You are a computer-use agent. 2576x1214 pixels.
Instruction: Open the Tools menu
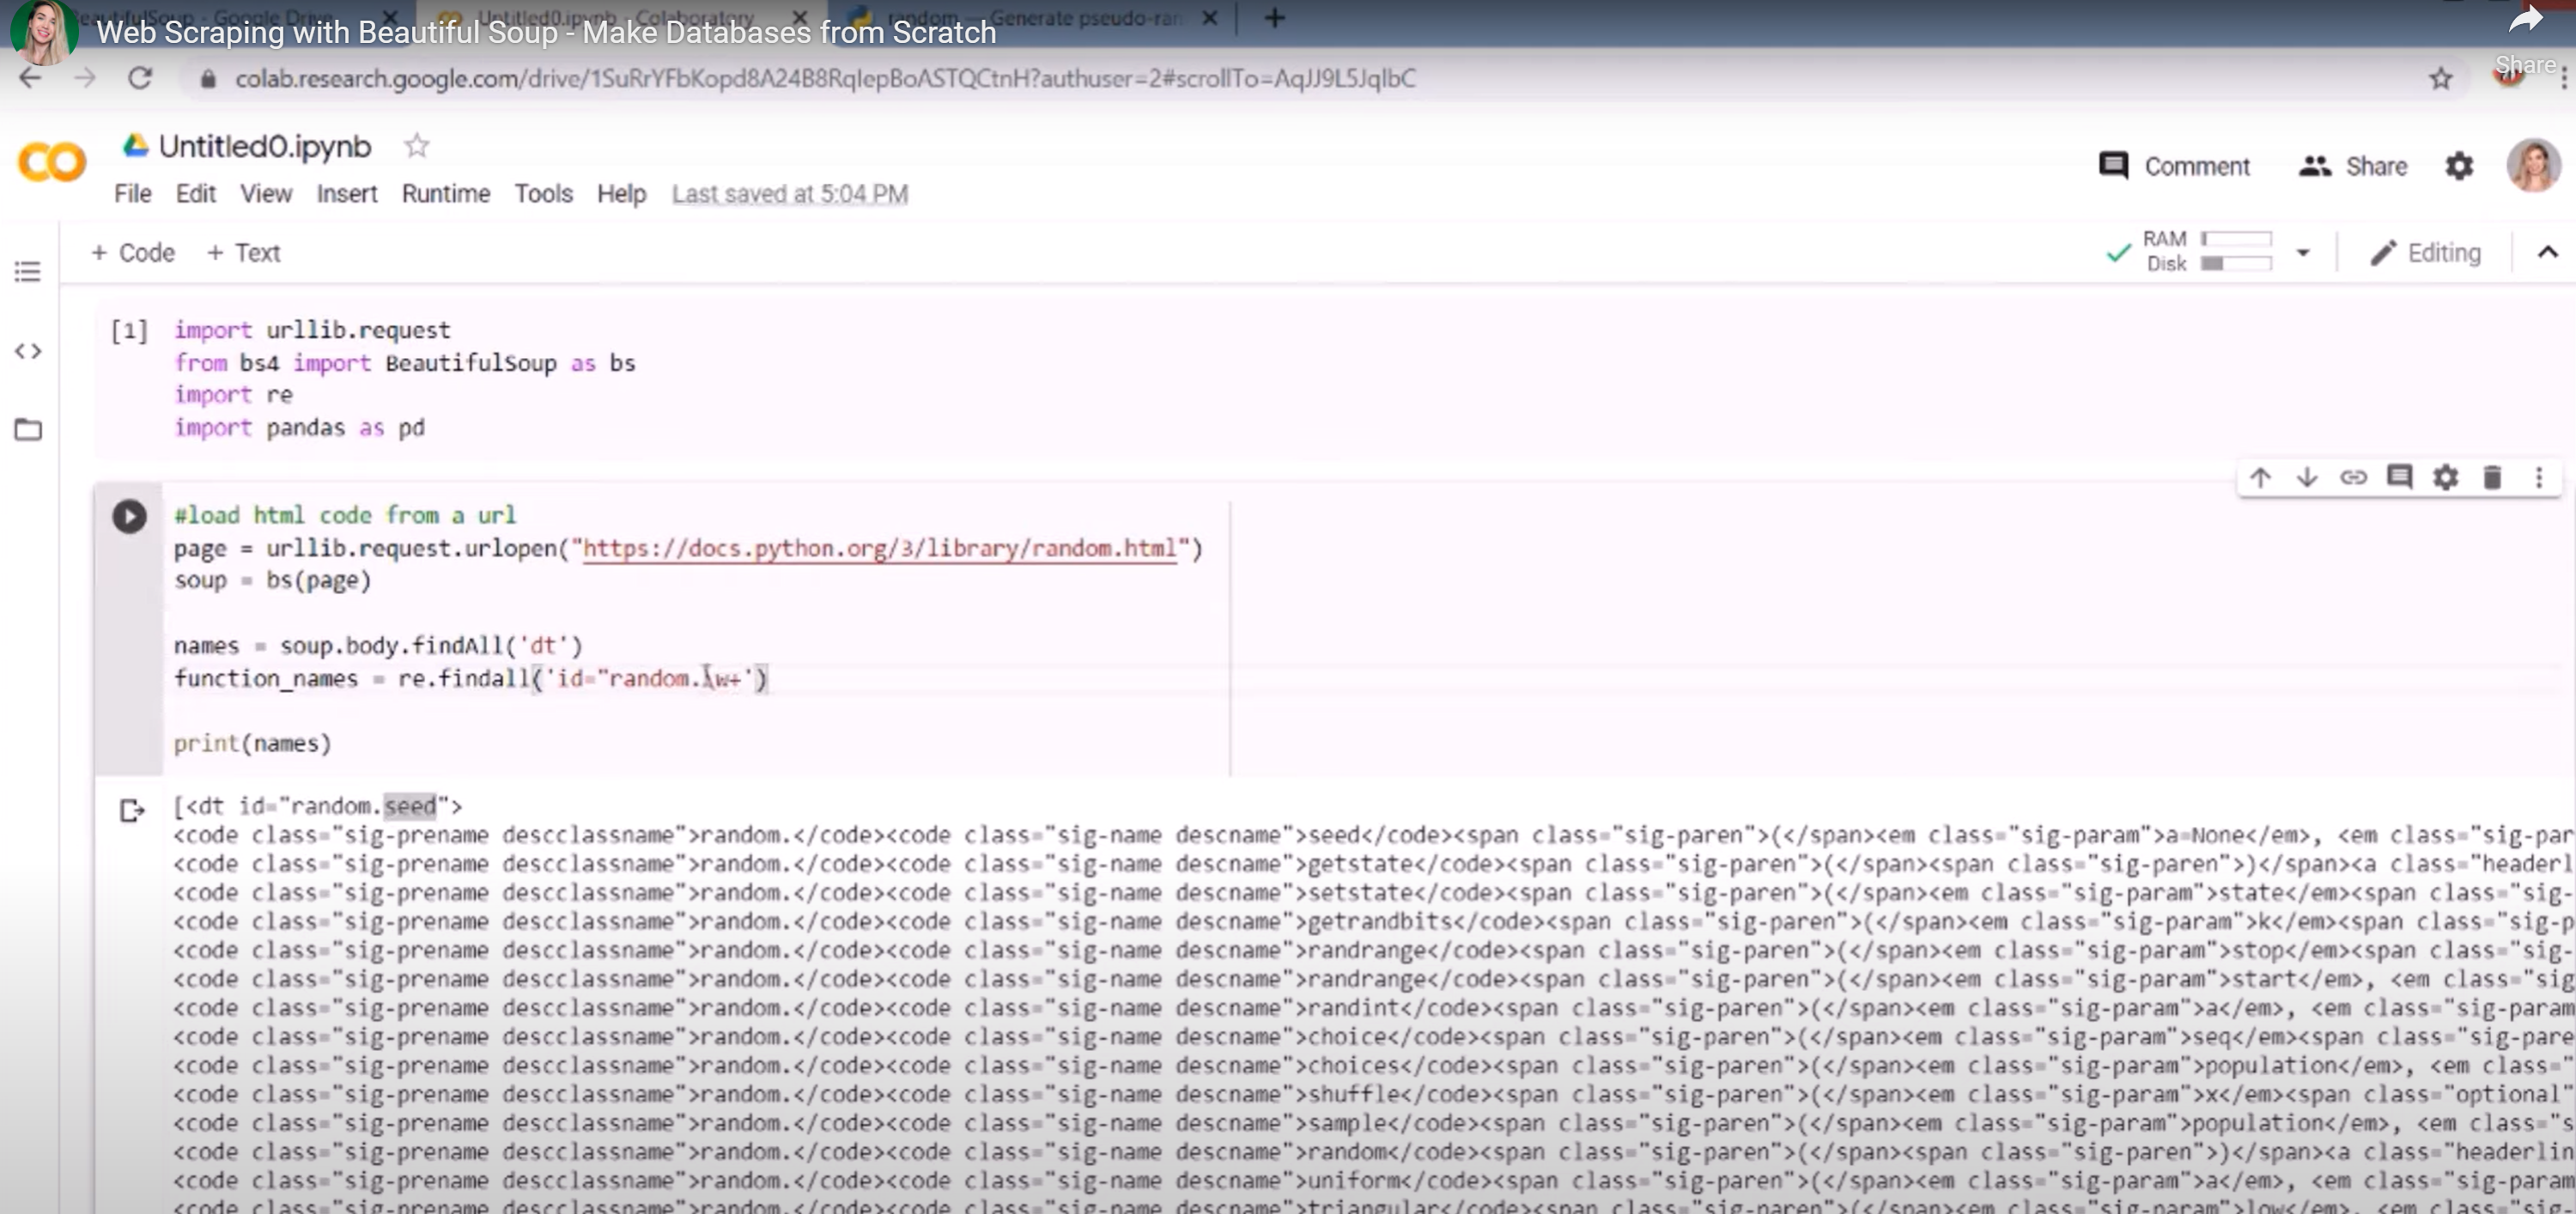543,194
